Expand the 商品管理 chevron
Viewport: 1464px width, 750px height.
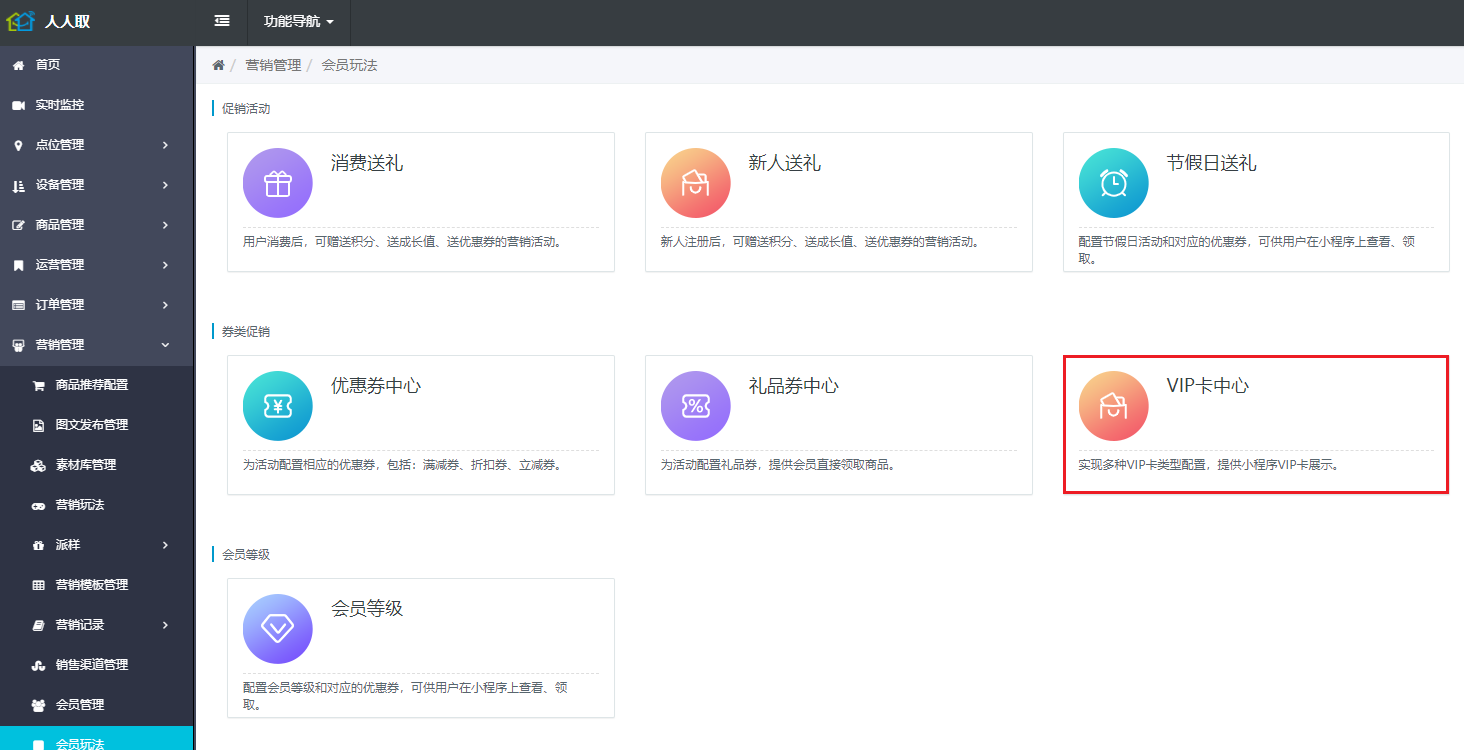pyautogui.click(x=166, y=225)
